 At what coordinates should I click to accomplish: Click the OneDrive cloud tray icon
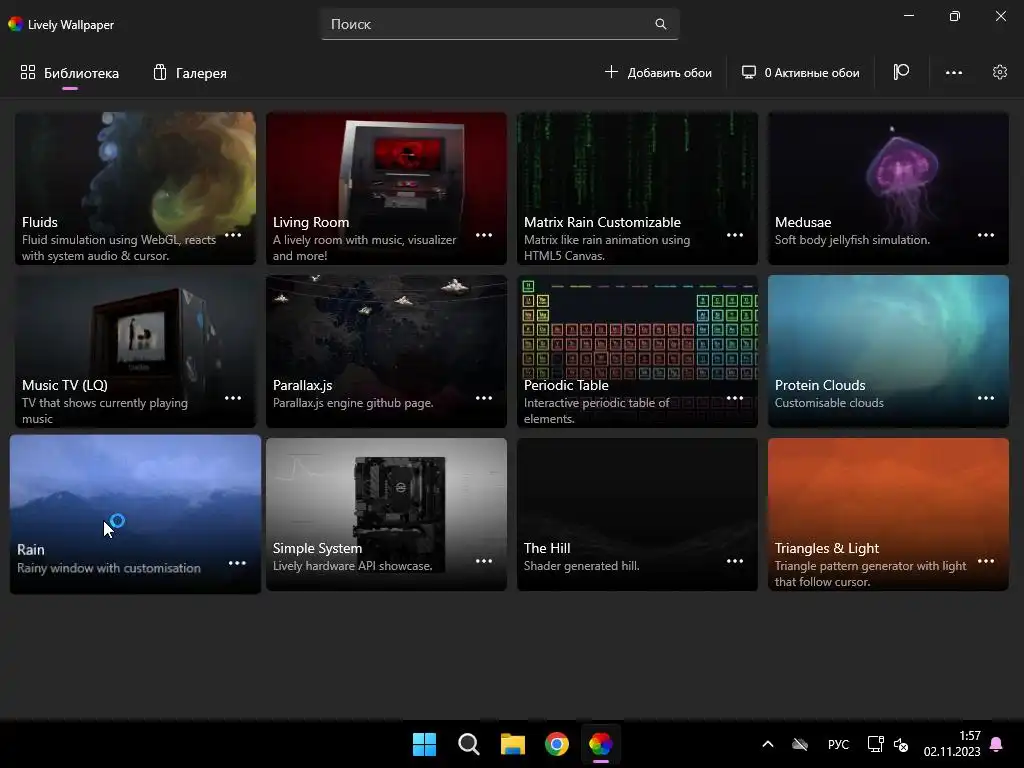[800, 744]
